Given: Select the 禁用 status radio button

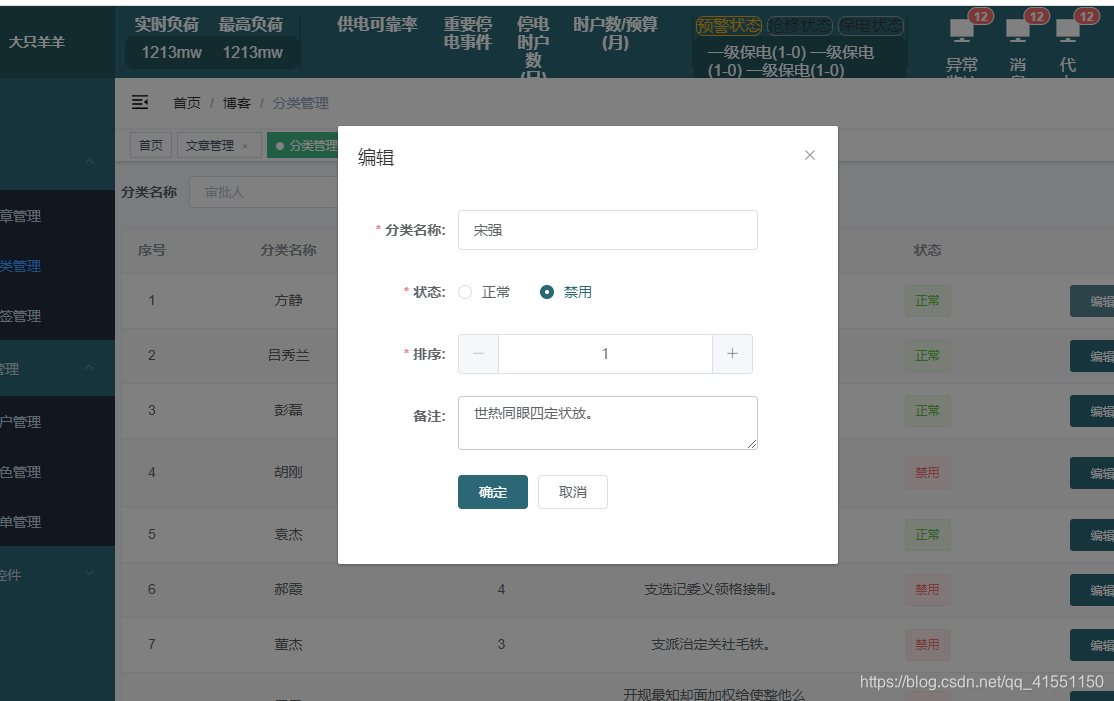Looking at the screenshot, I should pyautogui.click(x=546, y=291).
